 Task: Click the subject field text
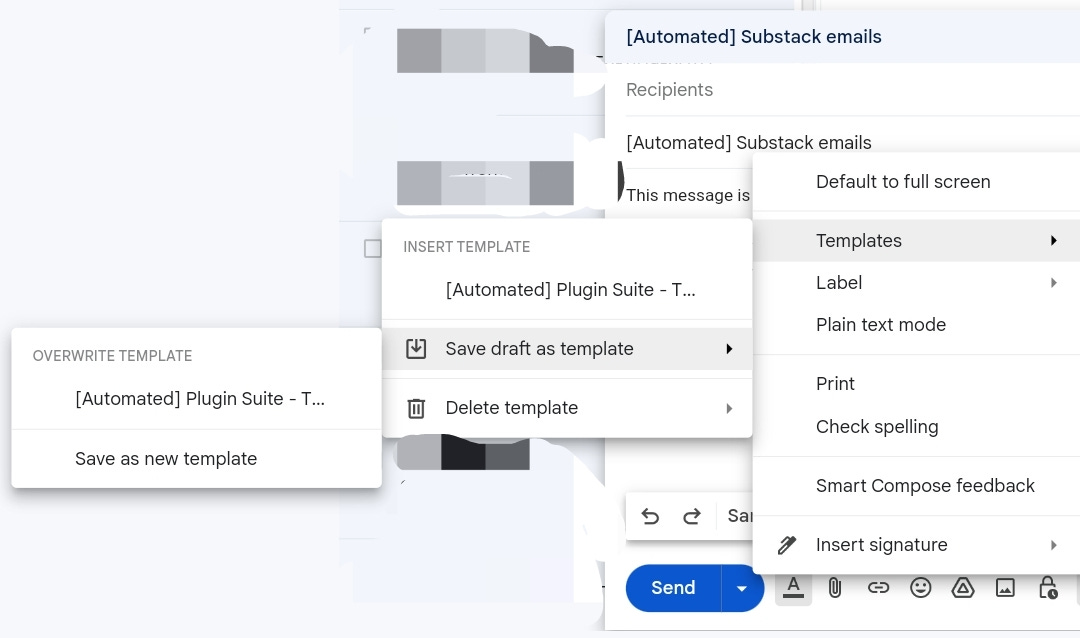pos(749,143)
